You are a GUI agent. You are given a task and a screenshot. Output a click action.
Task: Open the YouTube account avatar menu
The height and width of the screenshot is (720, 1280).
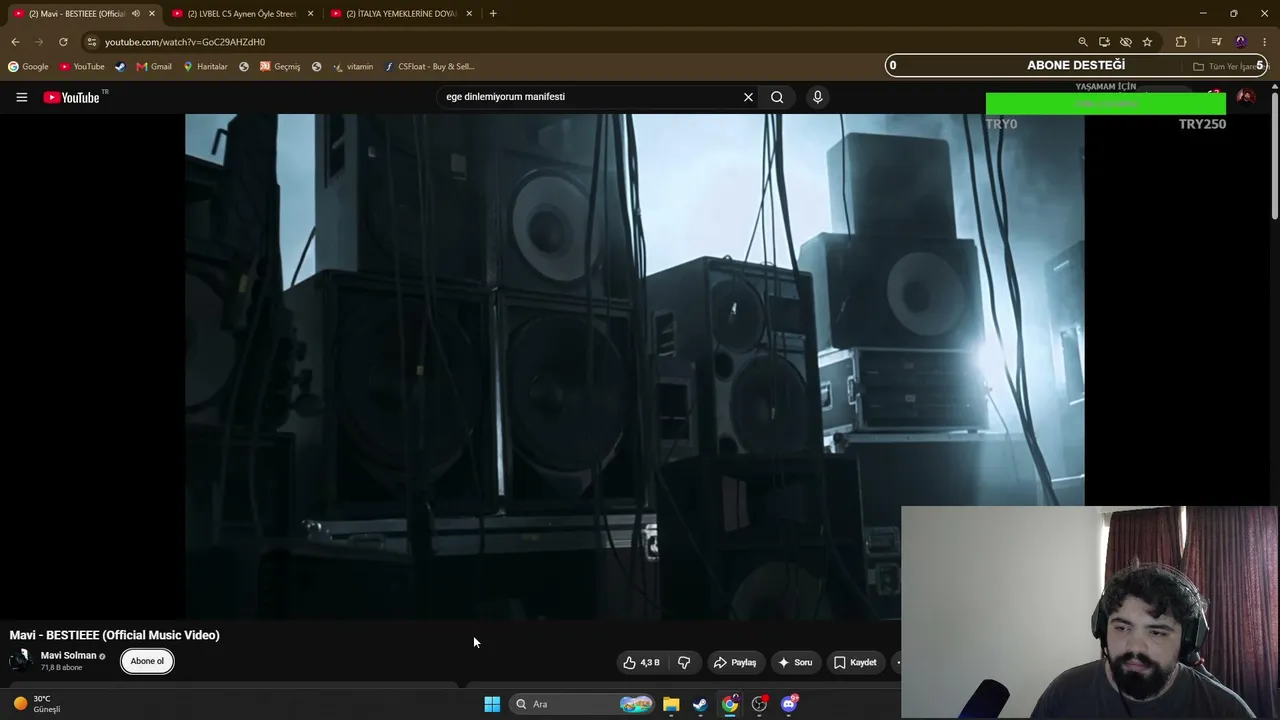coord(1245,97)
